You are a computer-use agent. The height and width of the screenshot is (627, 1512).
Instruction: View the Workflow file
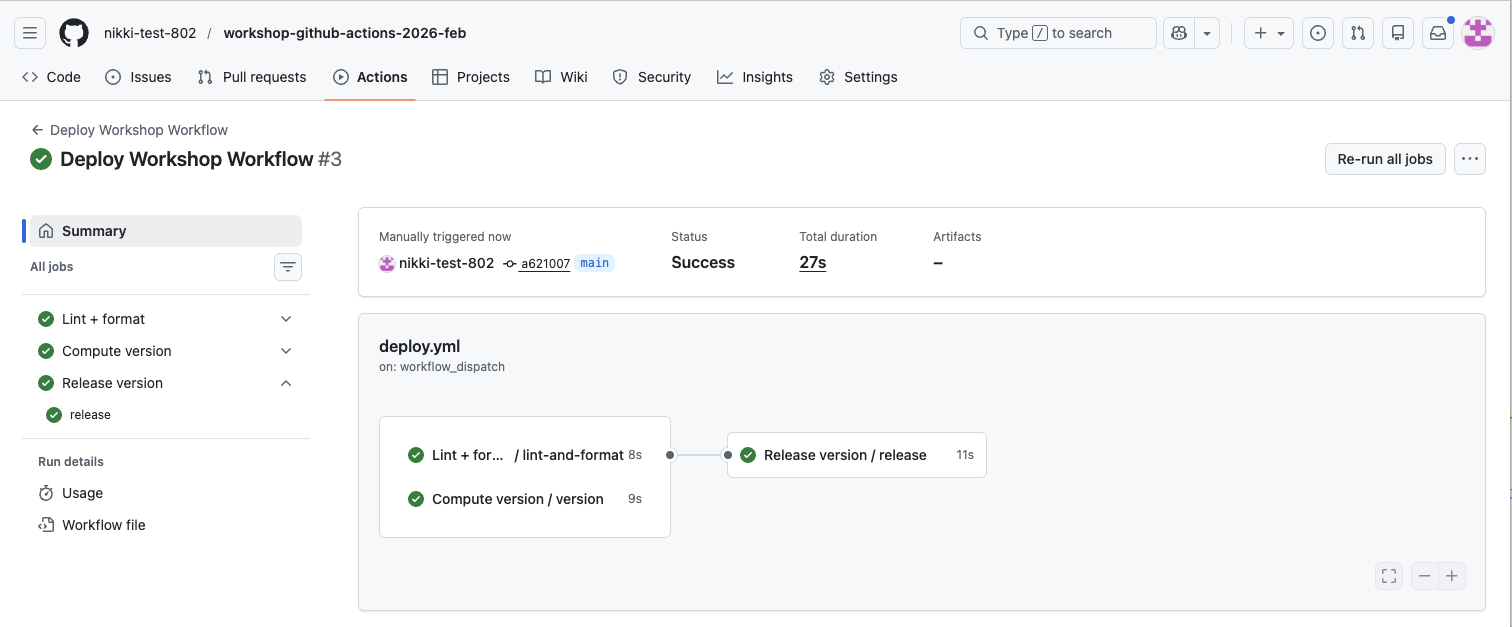pyautogui.click(x=102, y=524)
